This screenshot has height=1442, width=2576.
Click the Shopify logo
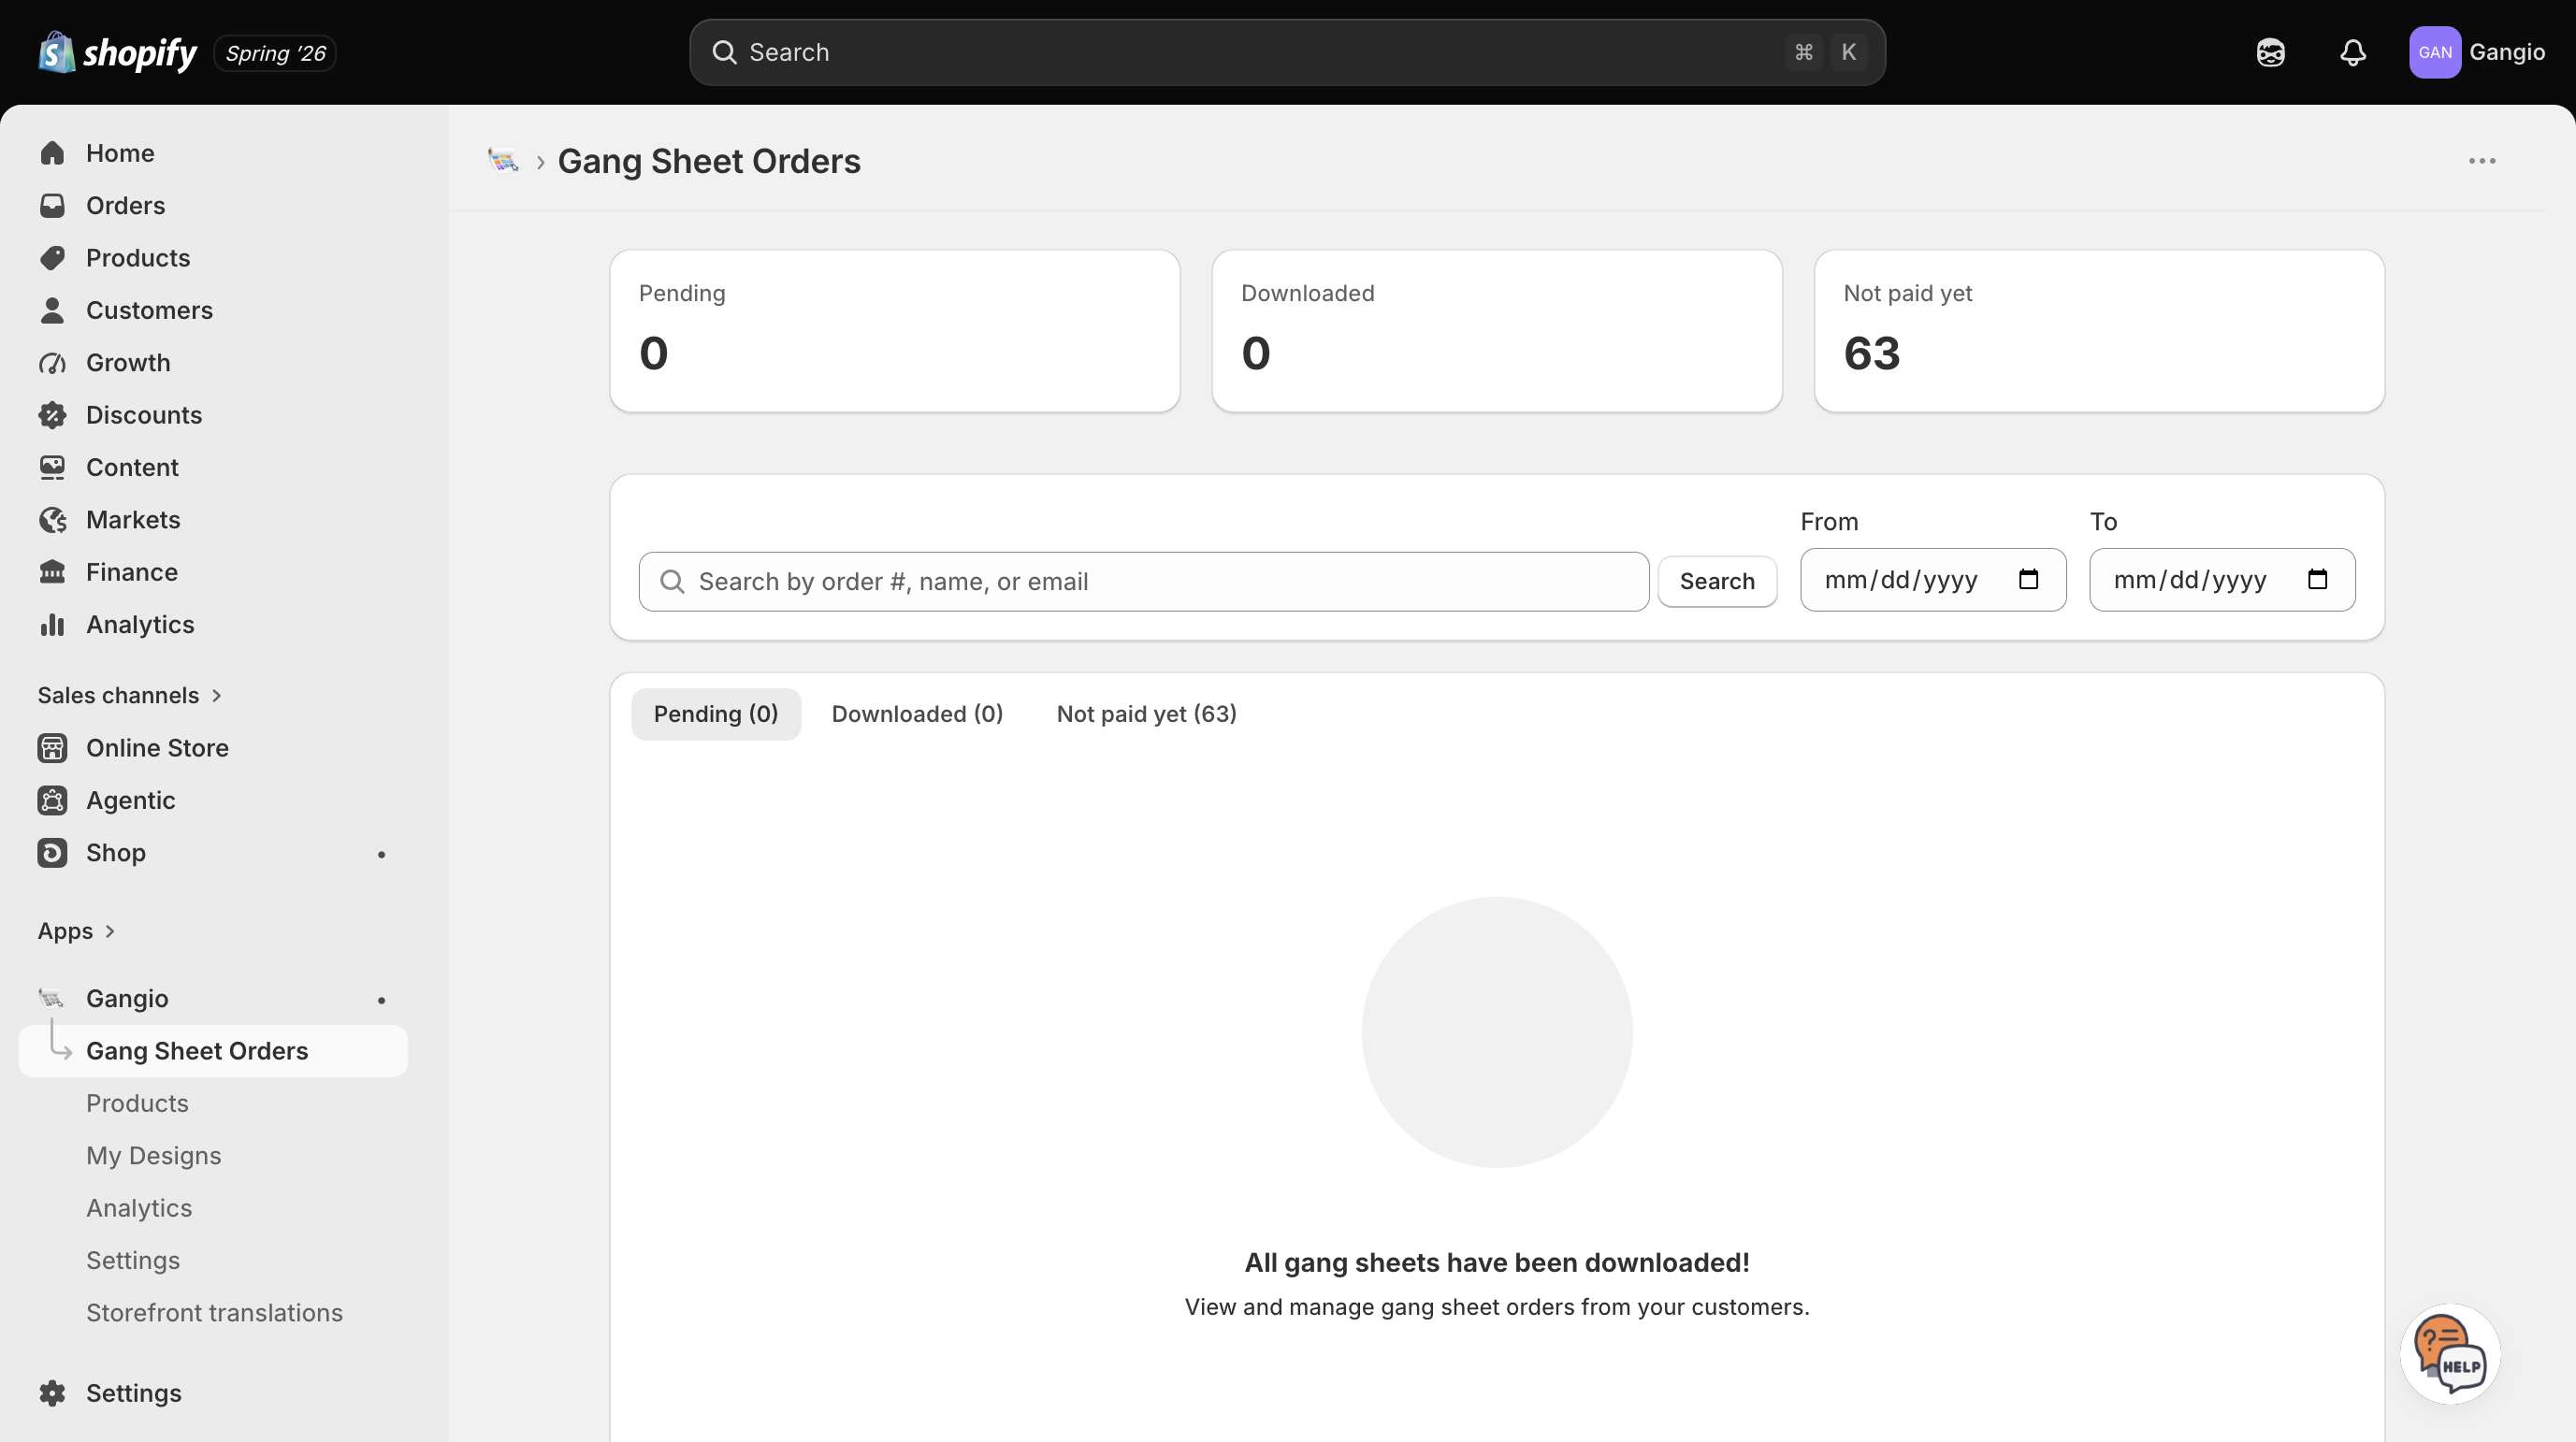[117, 52]
